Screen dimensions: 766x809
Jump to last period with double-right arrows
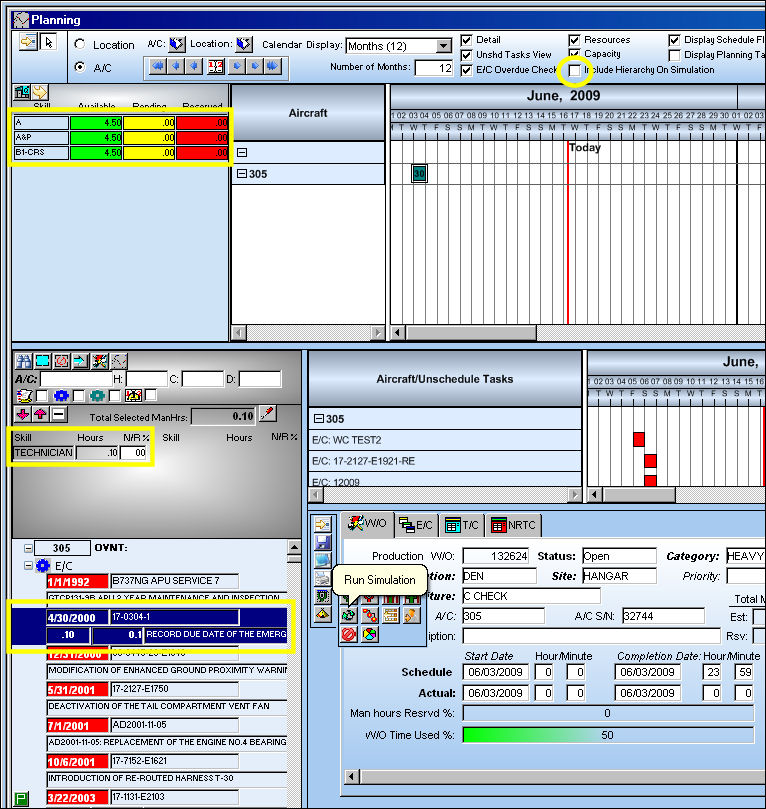coord(273,67)
